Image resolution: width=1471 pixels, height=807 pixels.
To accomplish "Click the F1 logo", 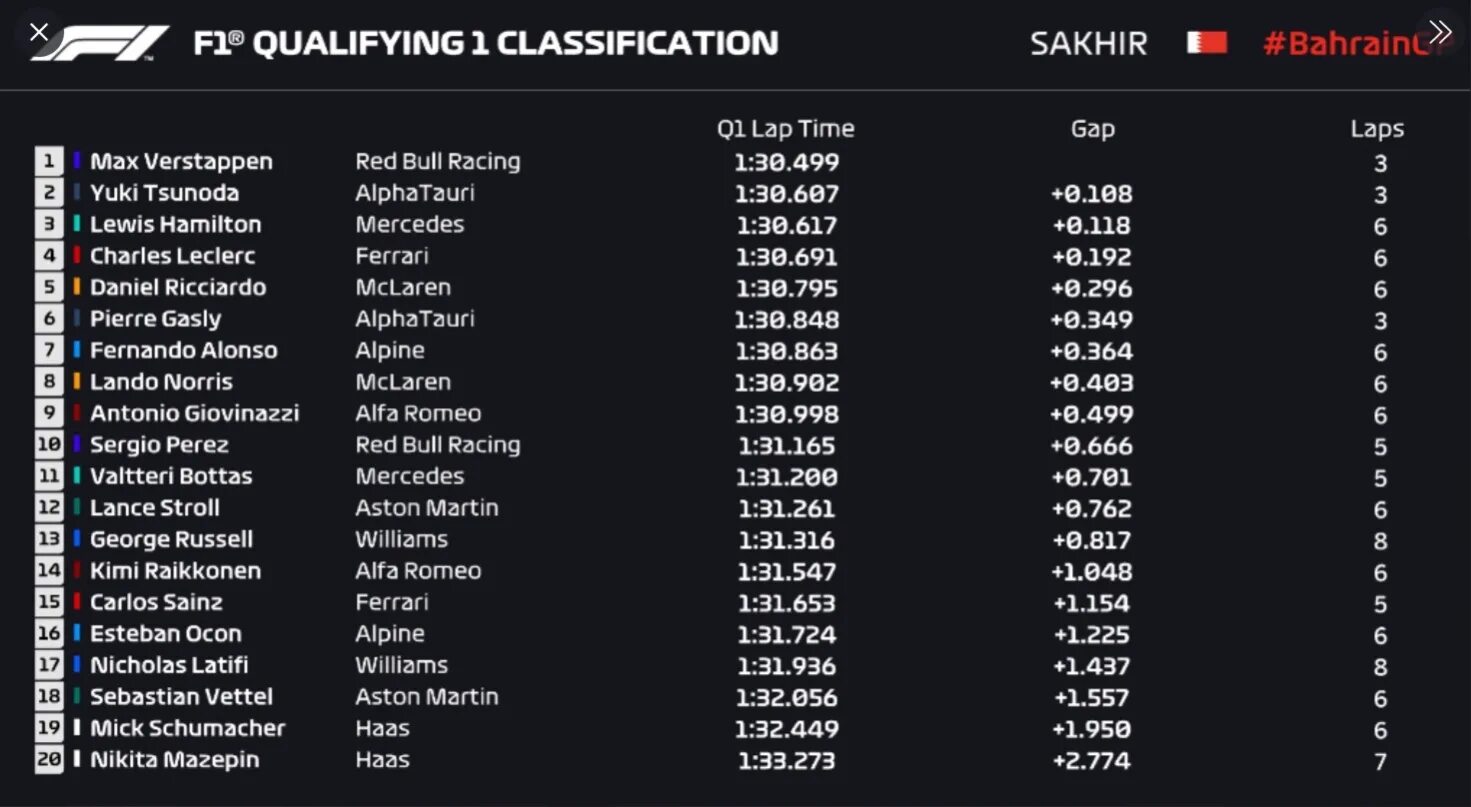I will 100,43.
